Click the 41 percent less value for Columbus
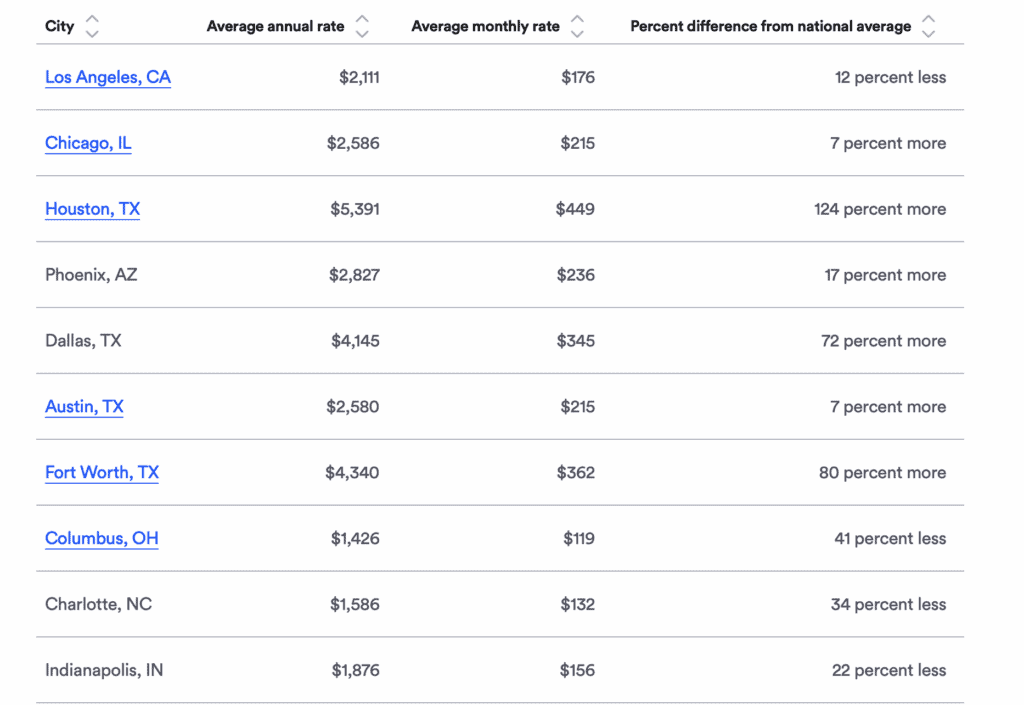The height and width of the screenshot is (705, 1024). [x=890, y=538]
